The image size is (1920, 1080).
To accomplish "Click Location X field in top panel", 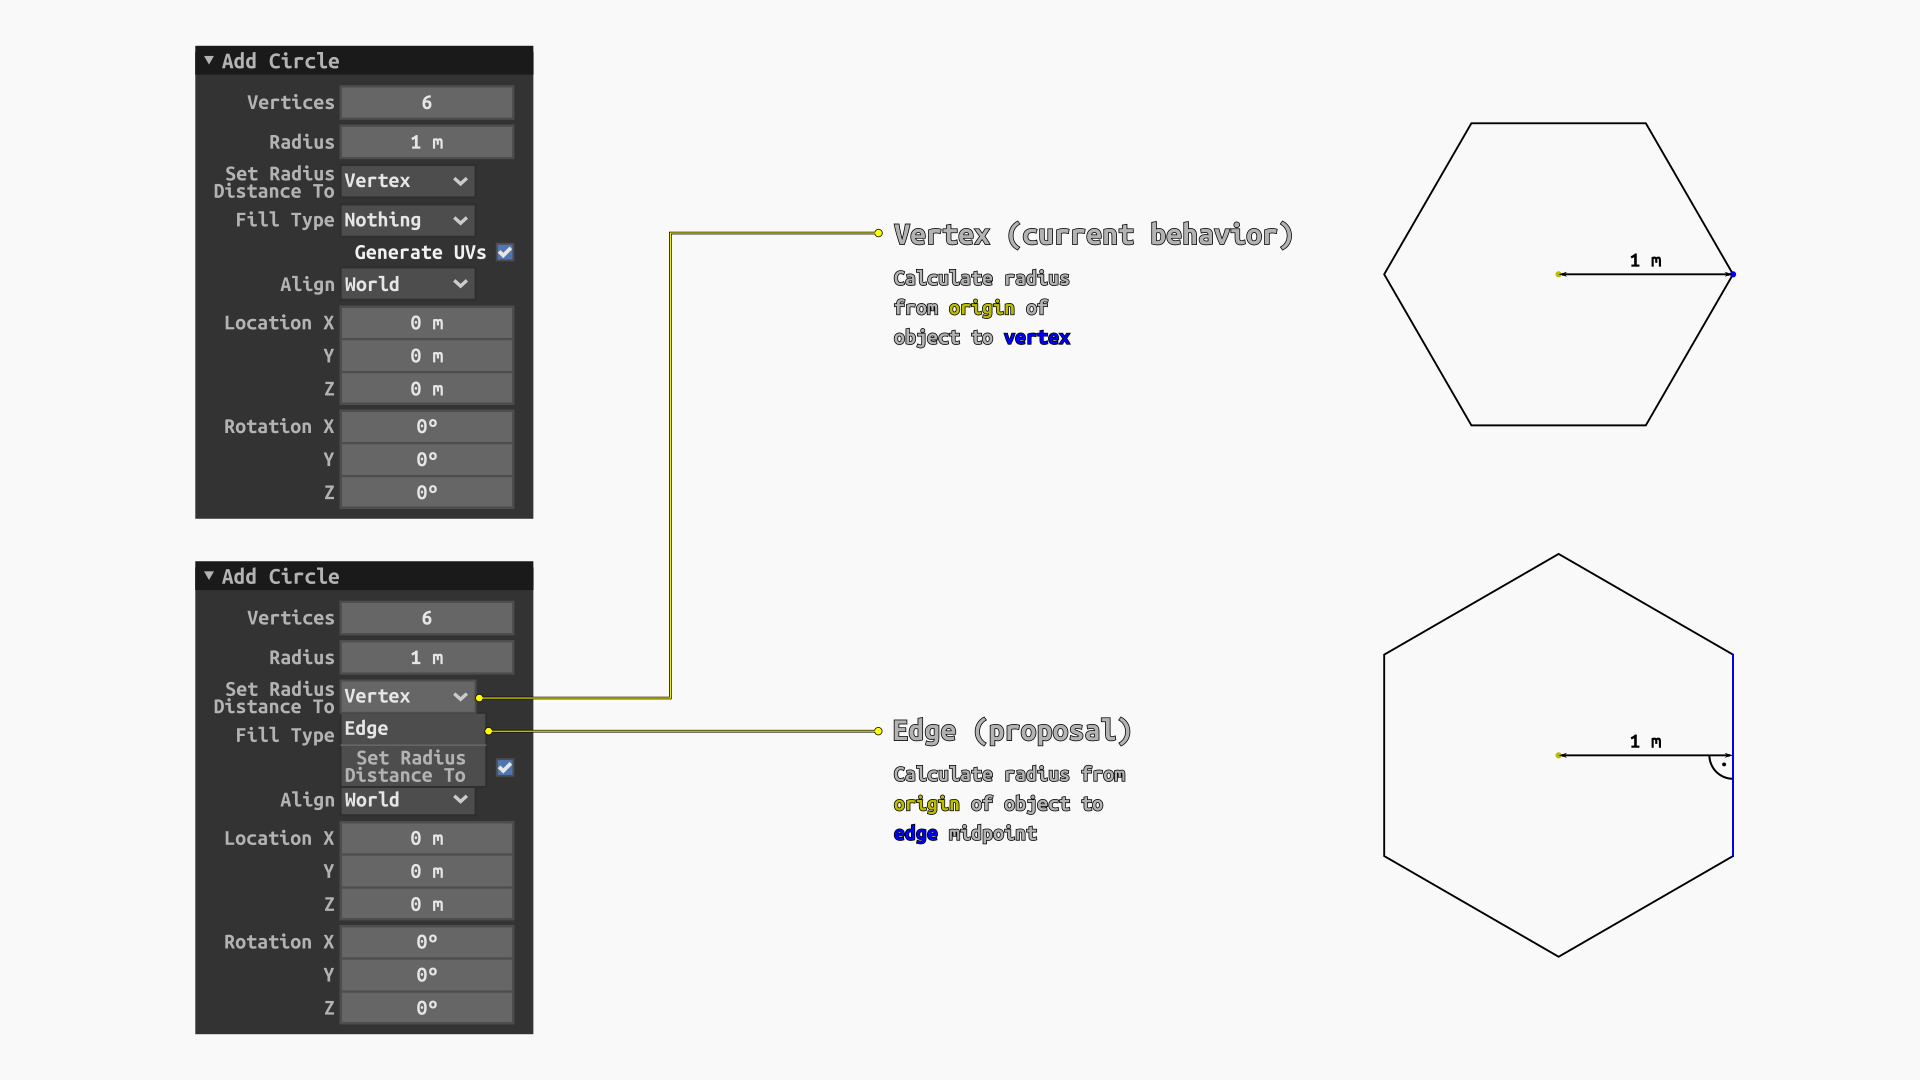I will click(x=427, y=323).
